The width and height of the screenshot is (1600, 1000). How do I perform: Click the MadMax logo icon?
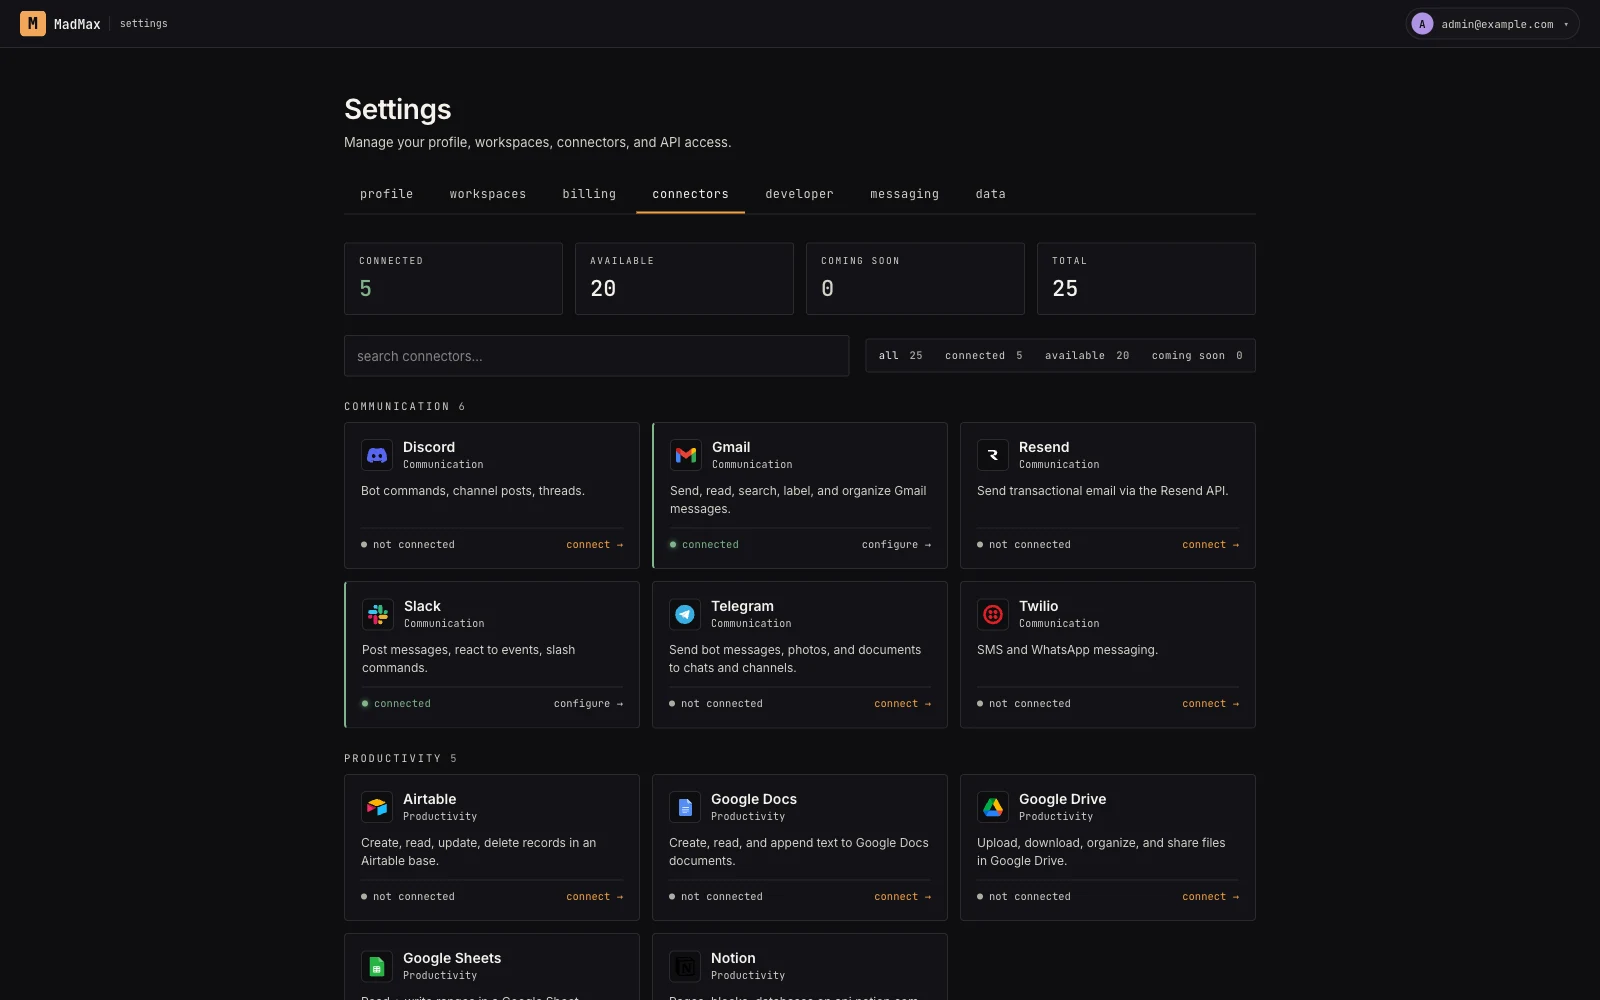click(33, 23)
